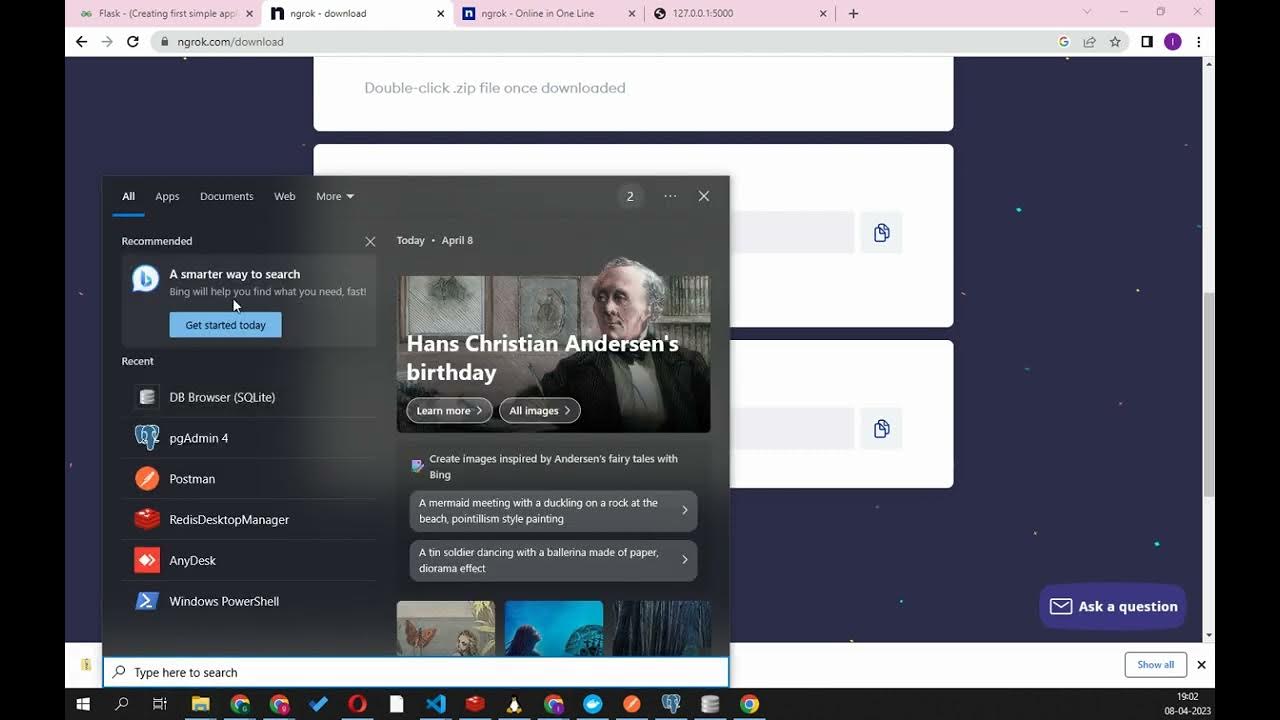Click Show all in the downloads bar
1280x720 pixels.
coord(1155,665)
